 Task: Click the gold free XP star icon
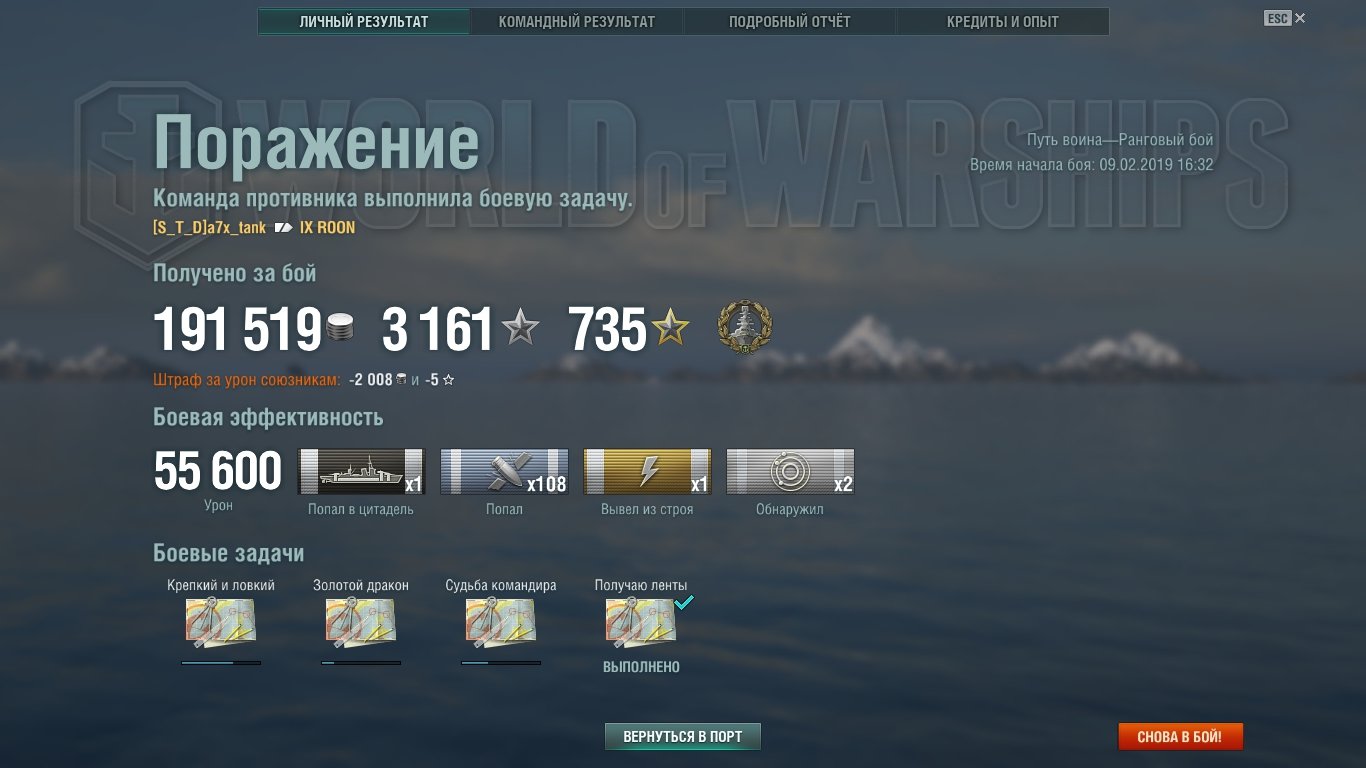[670, 327]
